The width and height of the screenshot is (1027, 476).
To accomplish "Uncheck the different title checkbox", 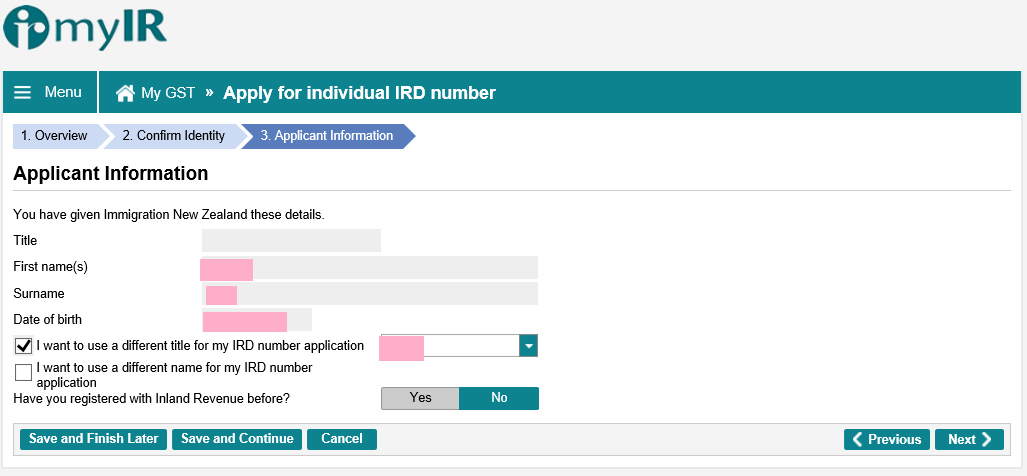I will tap(24, 347).
